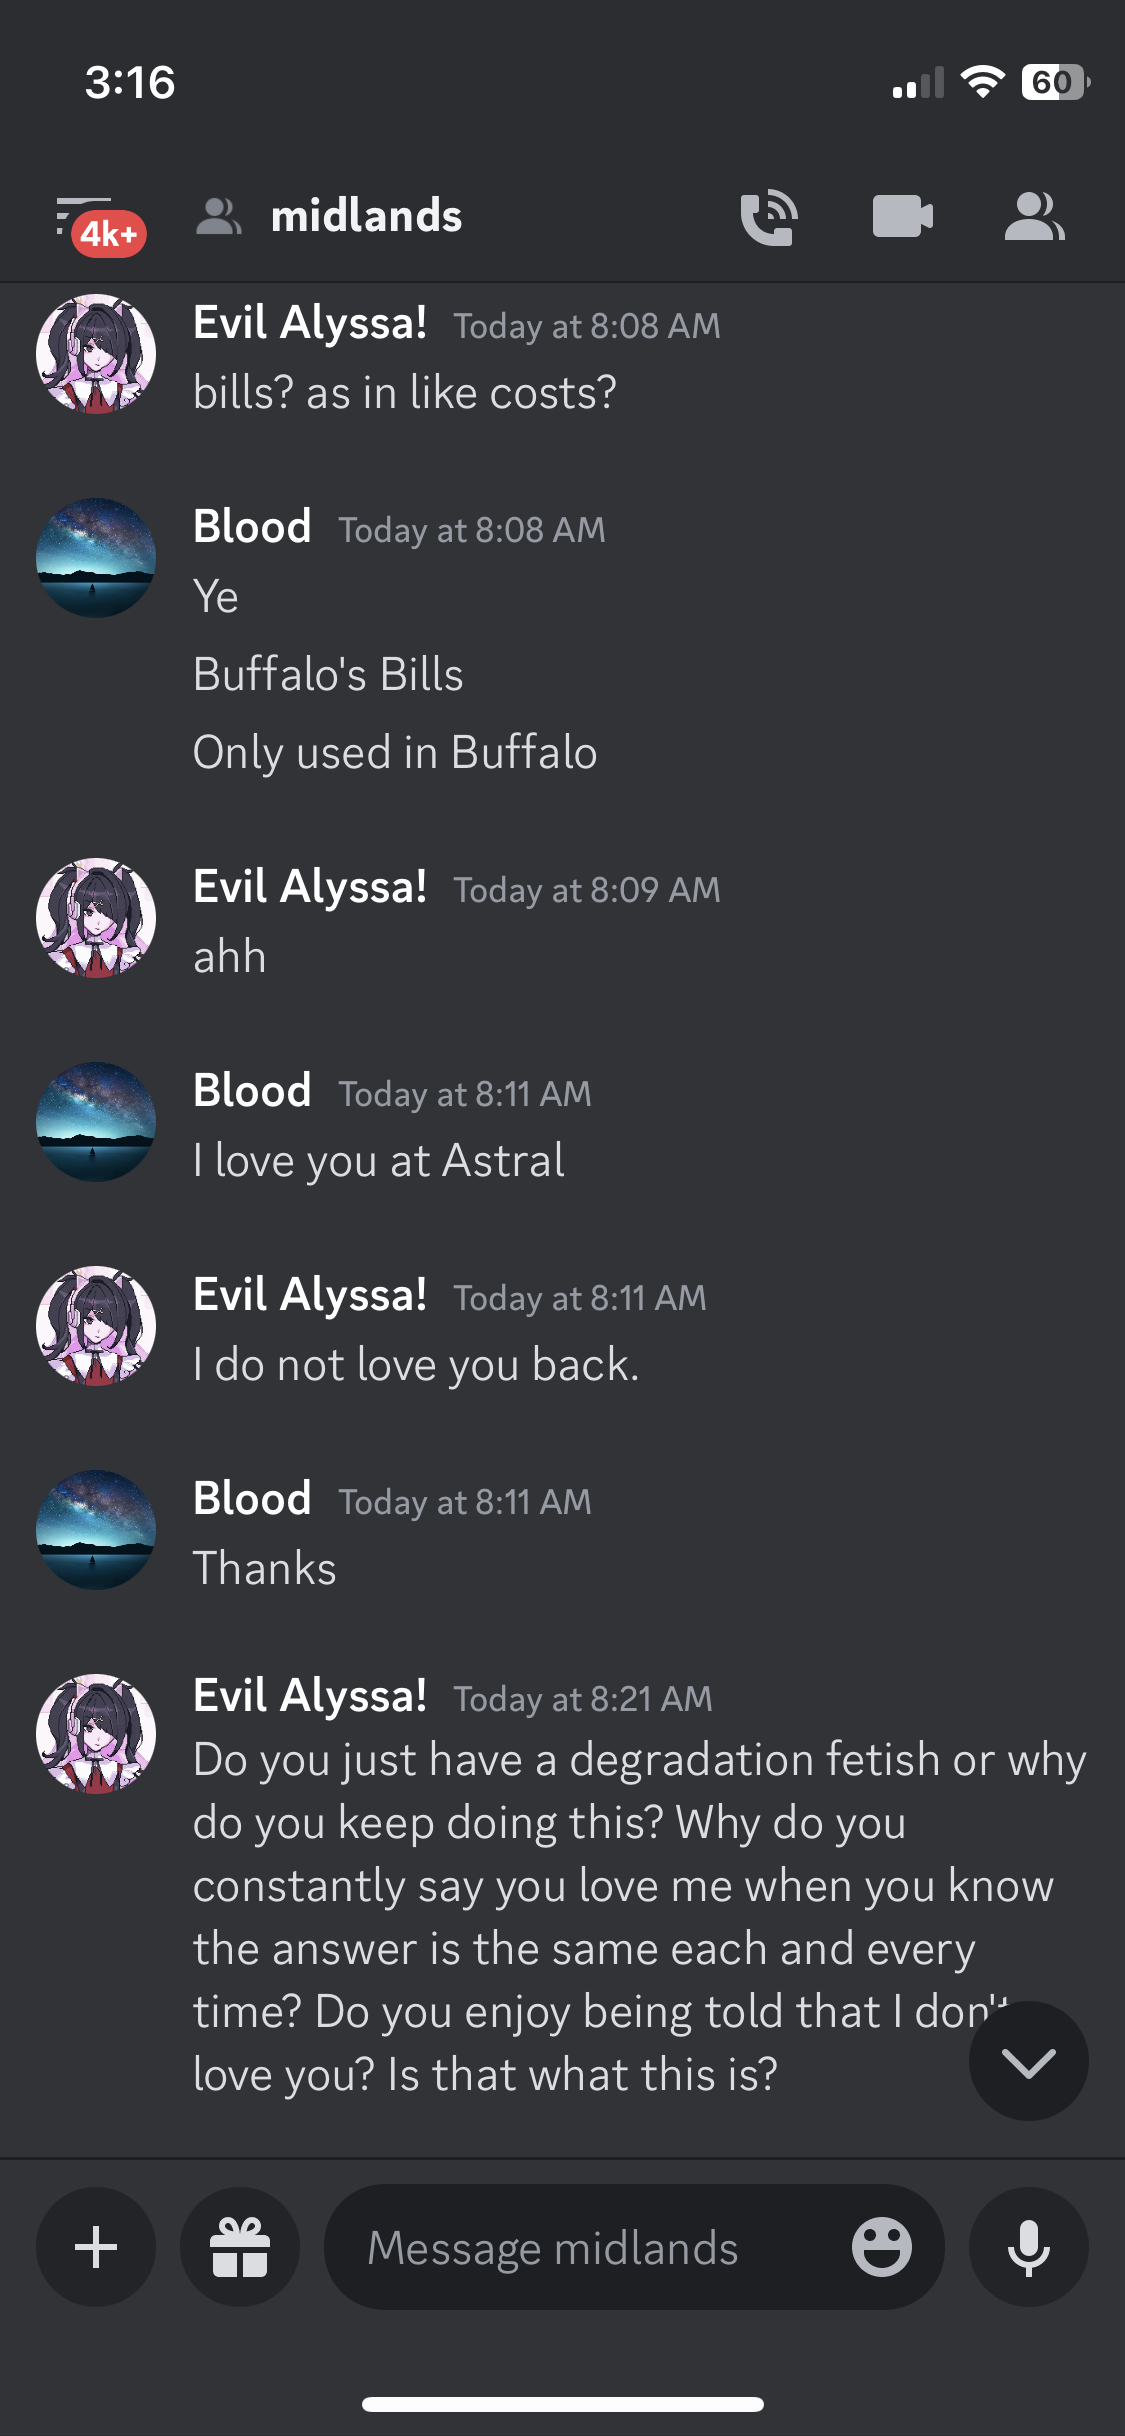Start a video call

[x=902, y=217]
